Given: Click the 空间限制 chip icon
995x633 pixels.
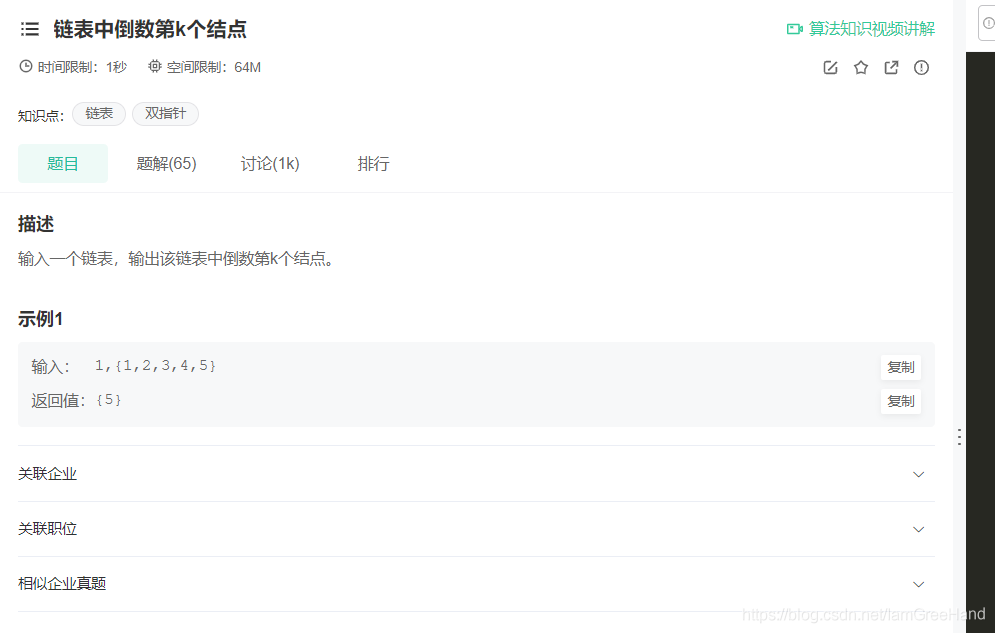Looking at the screenshot, I should point(155,66).
